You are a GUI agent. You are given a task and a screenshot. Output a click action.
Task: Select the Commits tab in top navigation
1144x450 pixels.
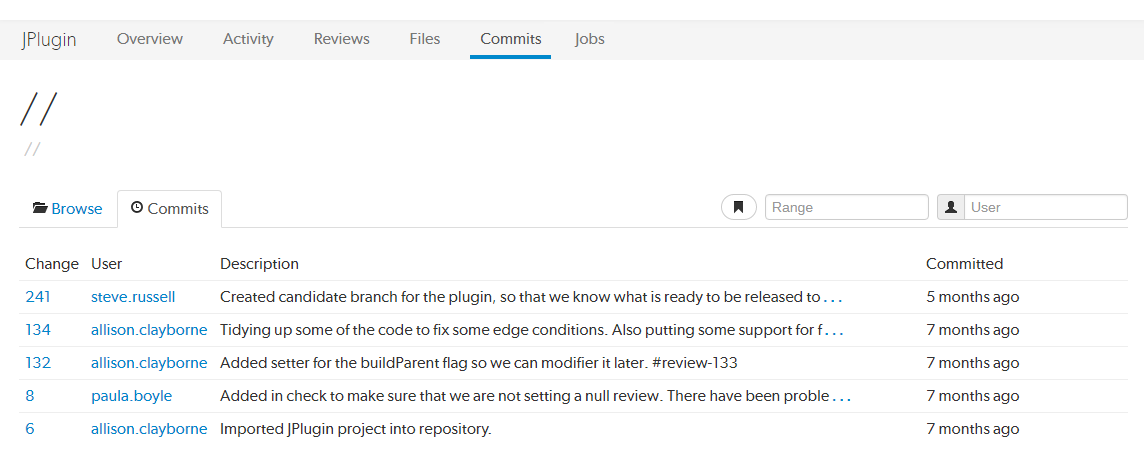click(x=511, y=39)
